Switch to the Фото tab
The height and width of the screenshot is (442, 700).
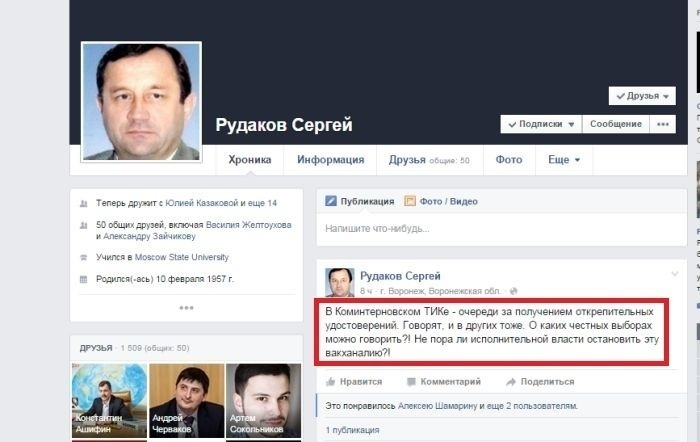pyautogui.click(x=509, y=160)
